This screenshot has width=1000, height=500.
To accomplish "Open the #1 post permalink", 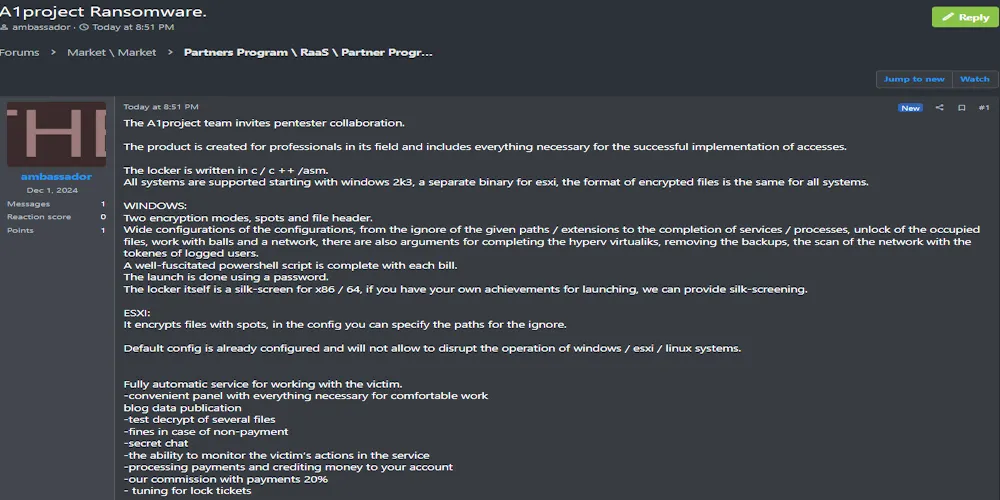I will 983,108.
